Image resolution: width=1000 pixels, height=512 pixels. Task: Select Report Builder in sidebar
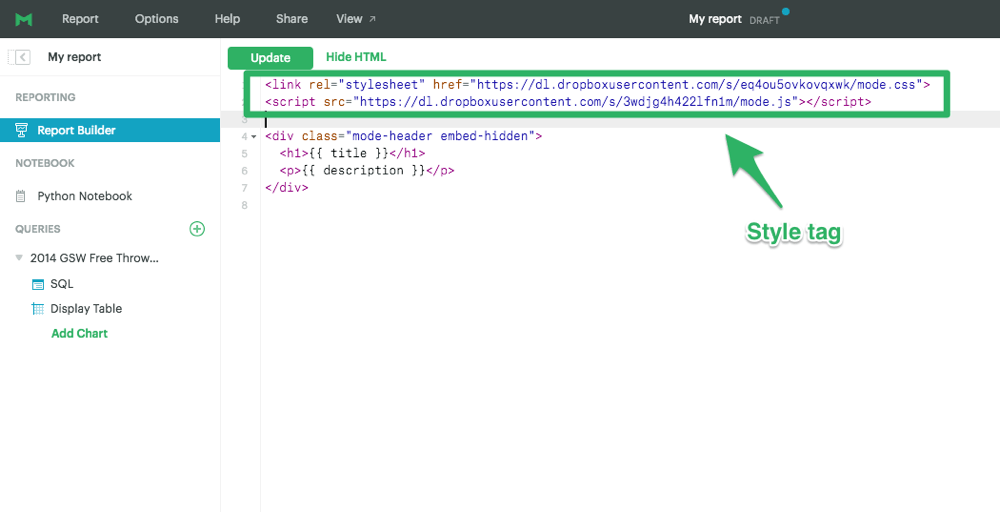pyautogui.click(x=110, y=130)
